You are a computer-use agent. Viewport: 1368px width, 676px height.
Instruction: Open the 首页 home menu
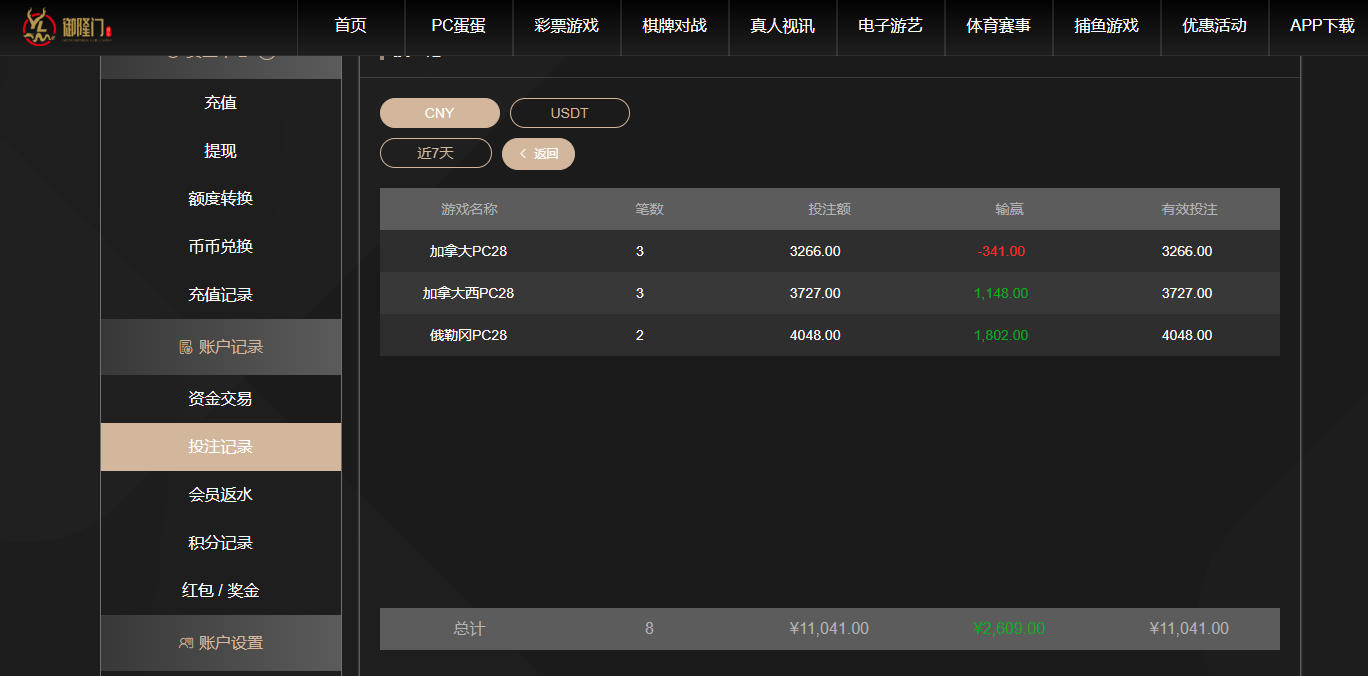(351, 26)
